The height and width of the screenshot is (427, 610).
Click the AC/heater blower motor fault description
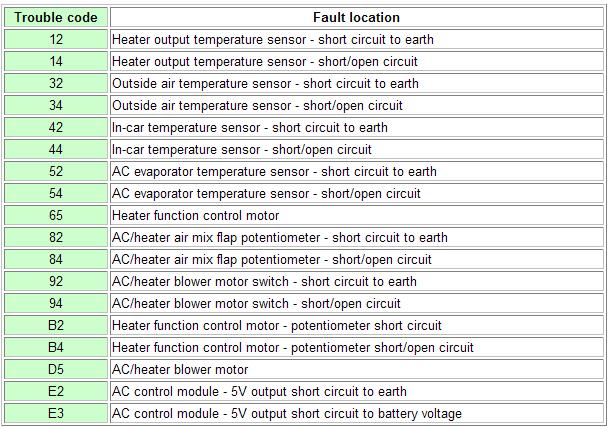[x=180, y=370]
